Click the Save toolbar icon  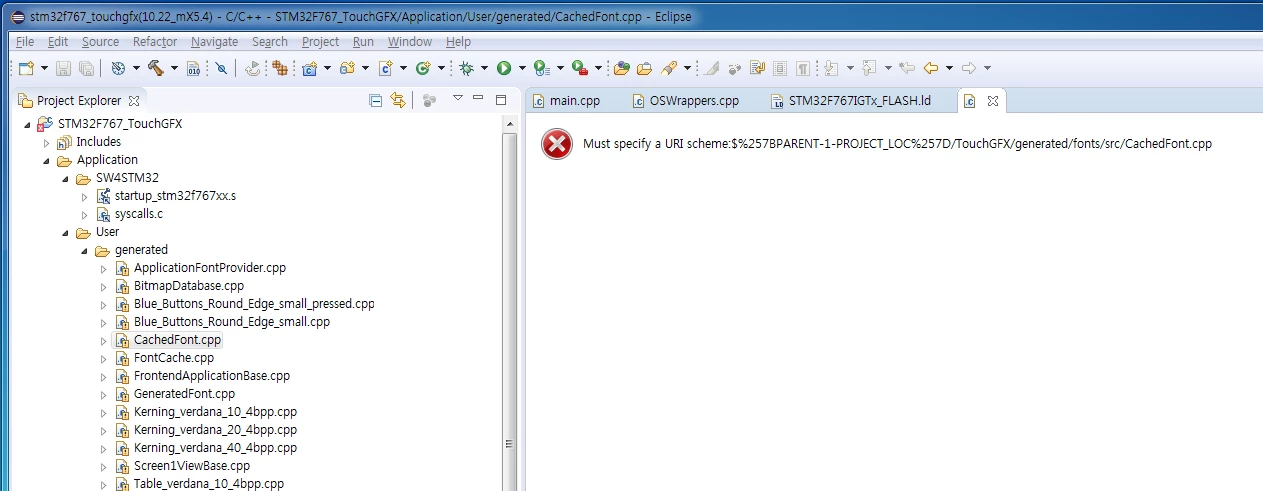click(63, 68)
